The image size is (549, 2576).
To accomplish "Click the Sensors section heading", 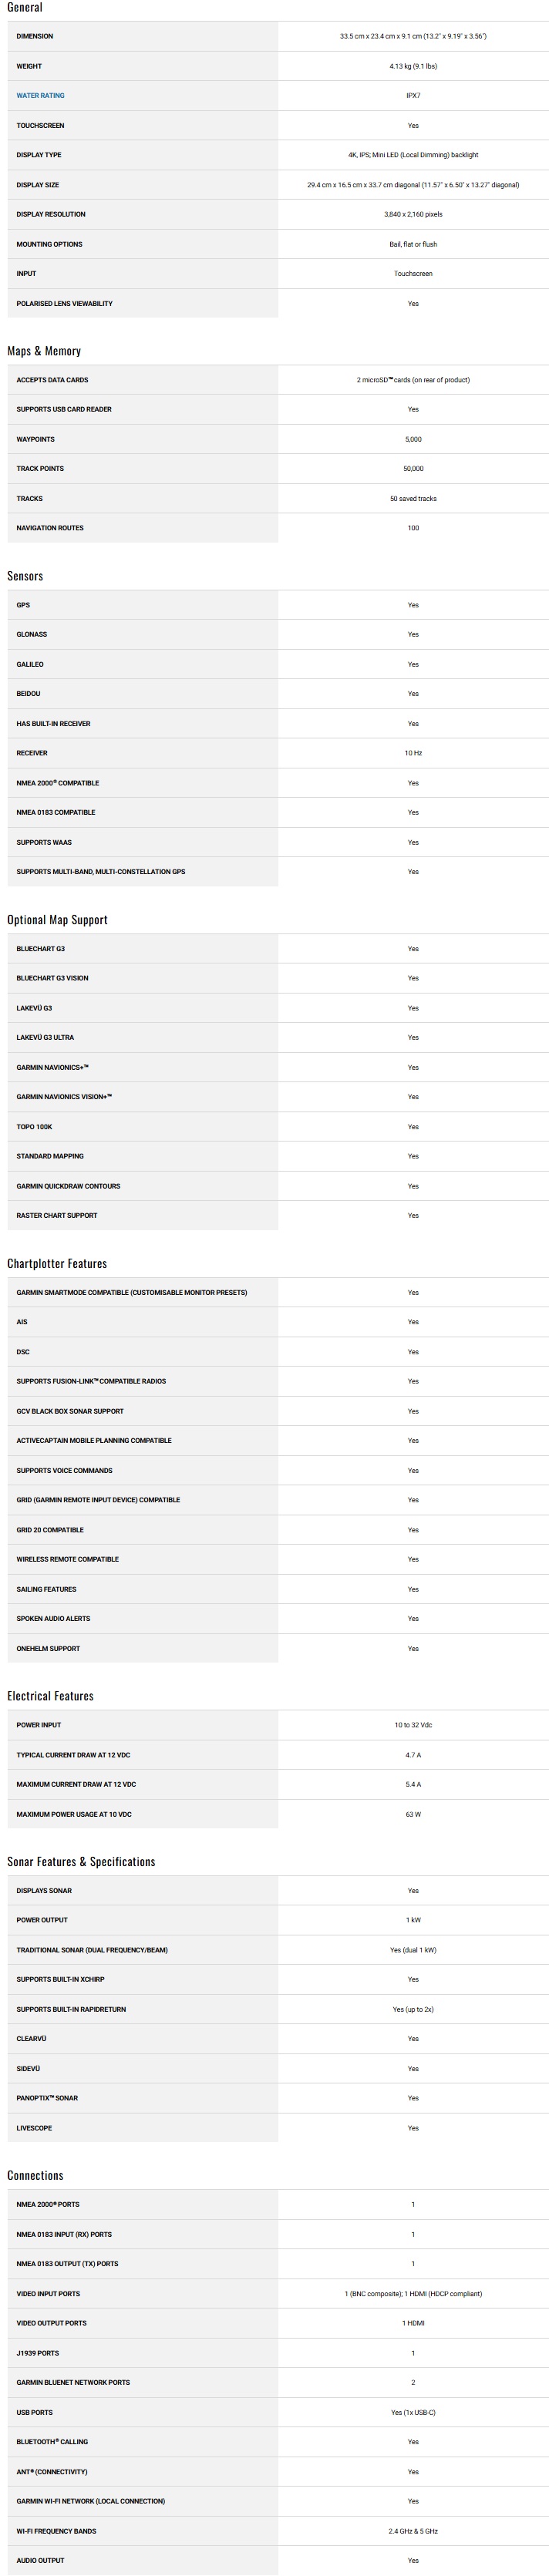I will (x=25, y=576).
